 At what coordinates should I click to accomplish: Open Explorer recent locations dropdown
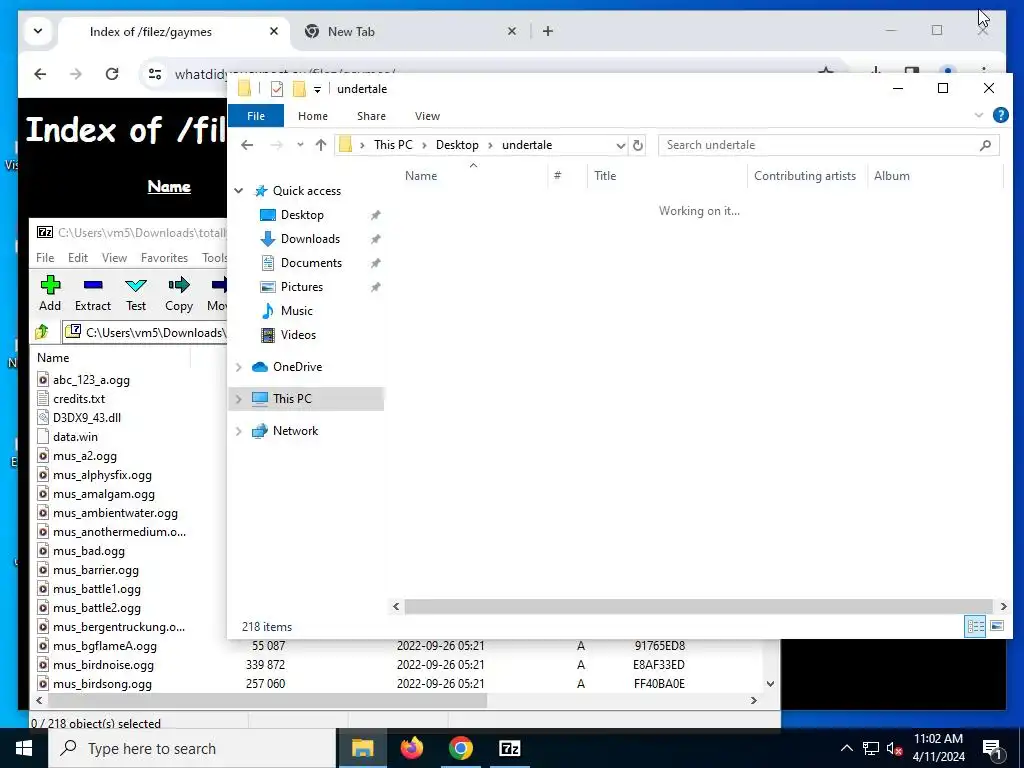tap(300, 145)
